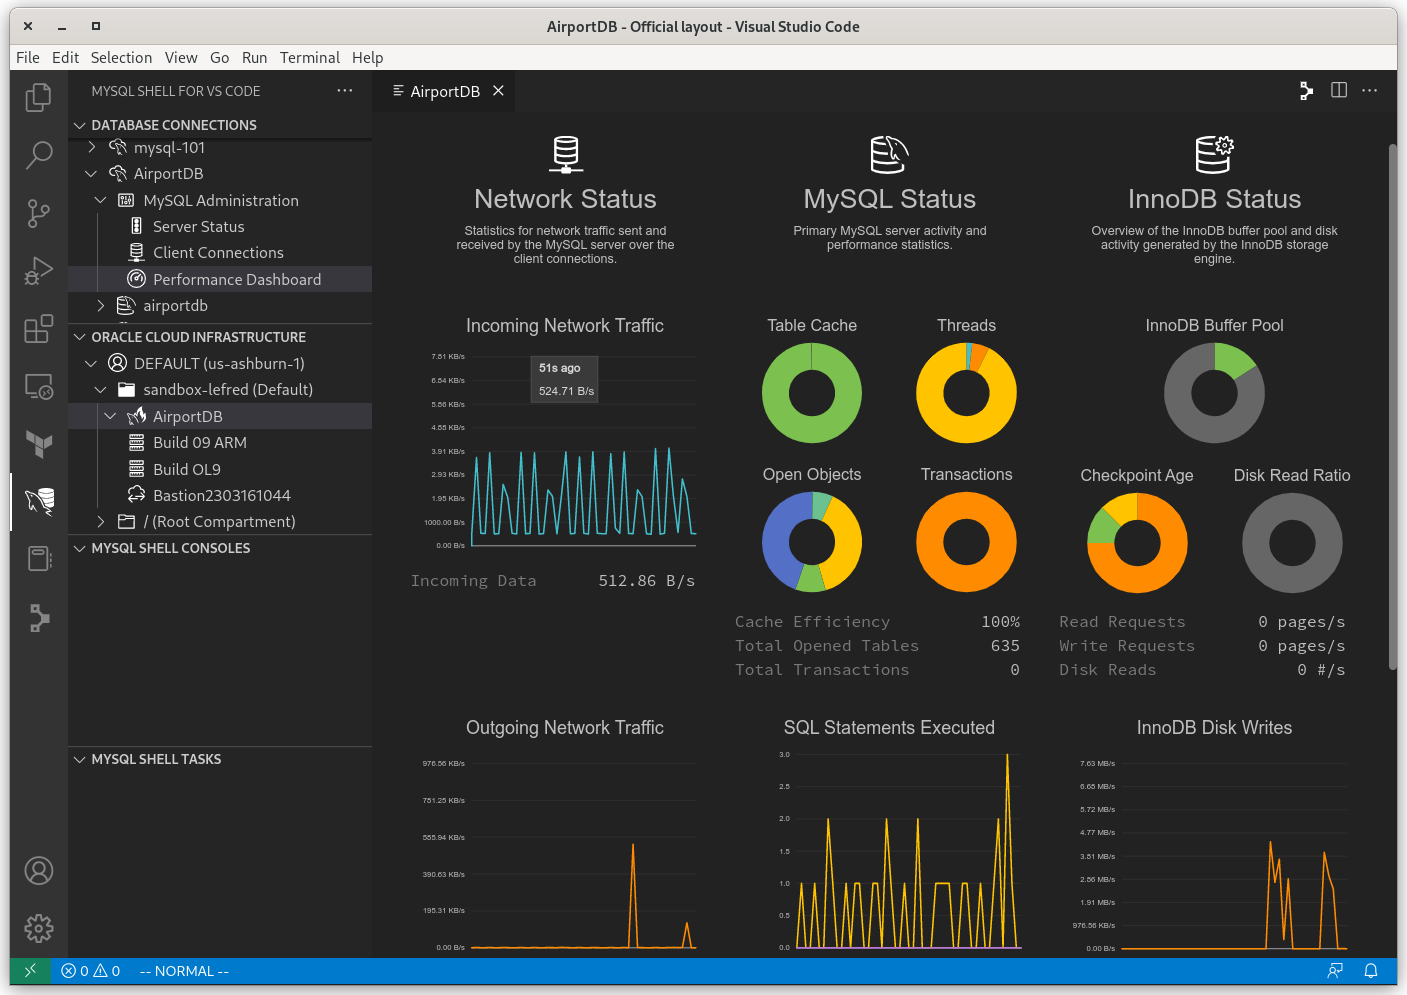Open the Remote Explorer view
Screen dimensions: 1407x995
pos(38,386)
